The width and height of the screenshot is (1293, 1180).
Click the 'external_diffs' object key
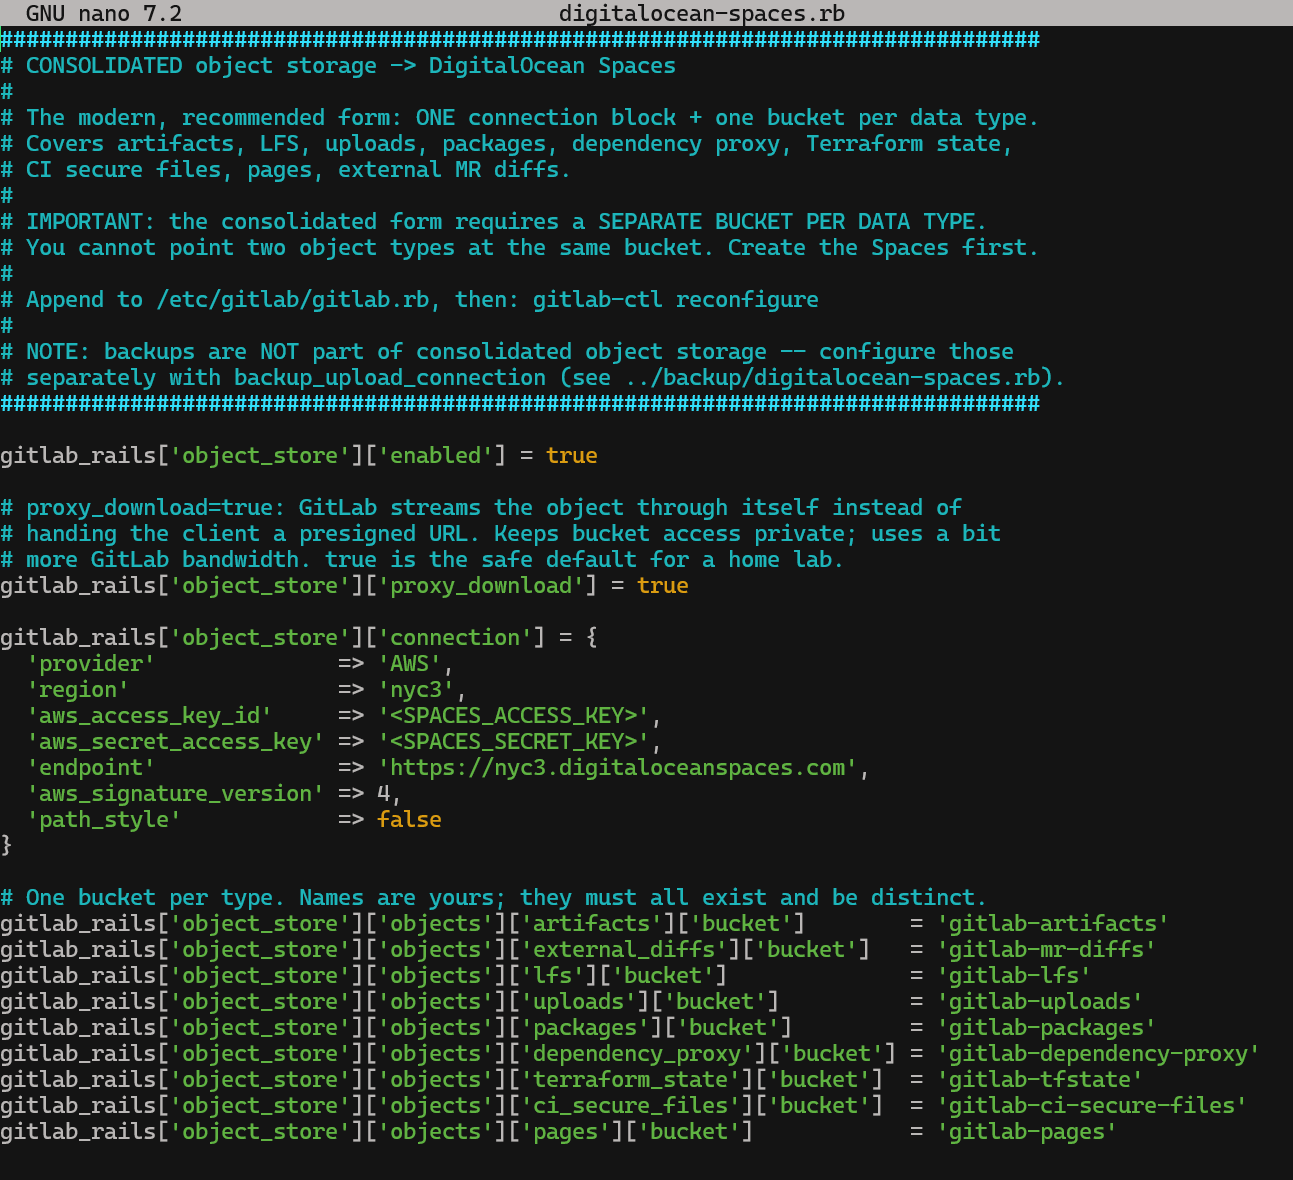coord(624,950)
